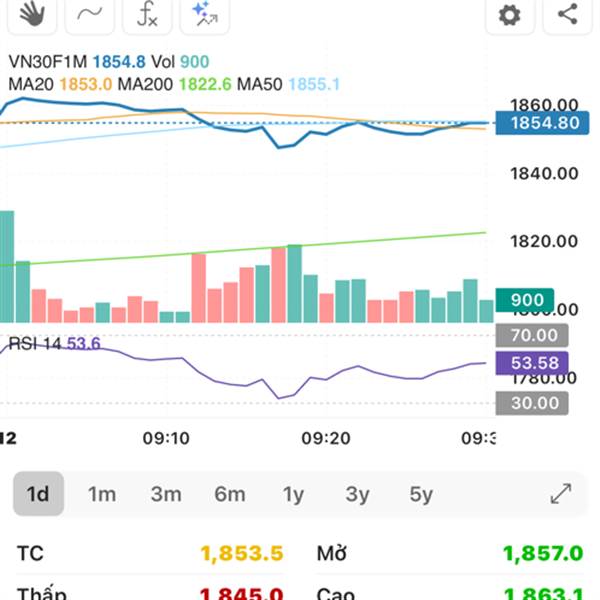600x600 pixels.
Task: Click the 09:20 time axis marker
Action: 326,438
